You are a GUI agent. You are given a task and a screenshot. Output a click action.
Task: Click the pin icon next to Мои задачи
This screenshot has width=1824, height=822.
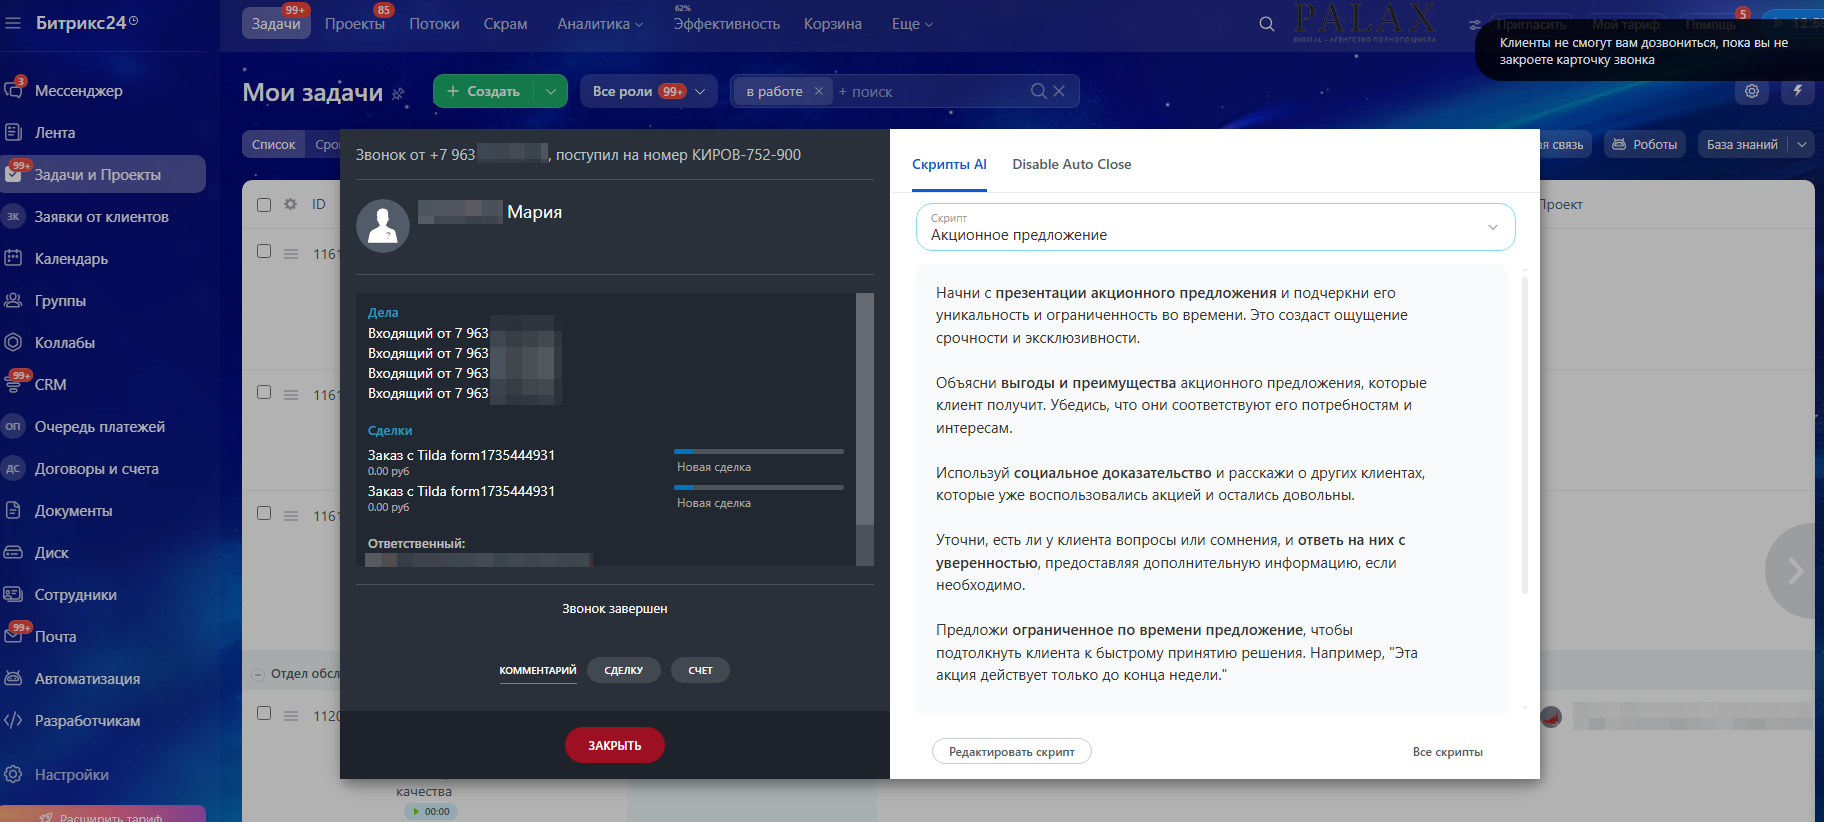(398, 93)
